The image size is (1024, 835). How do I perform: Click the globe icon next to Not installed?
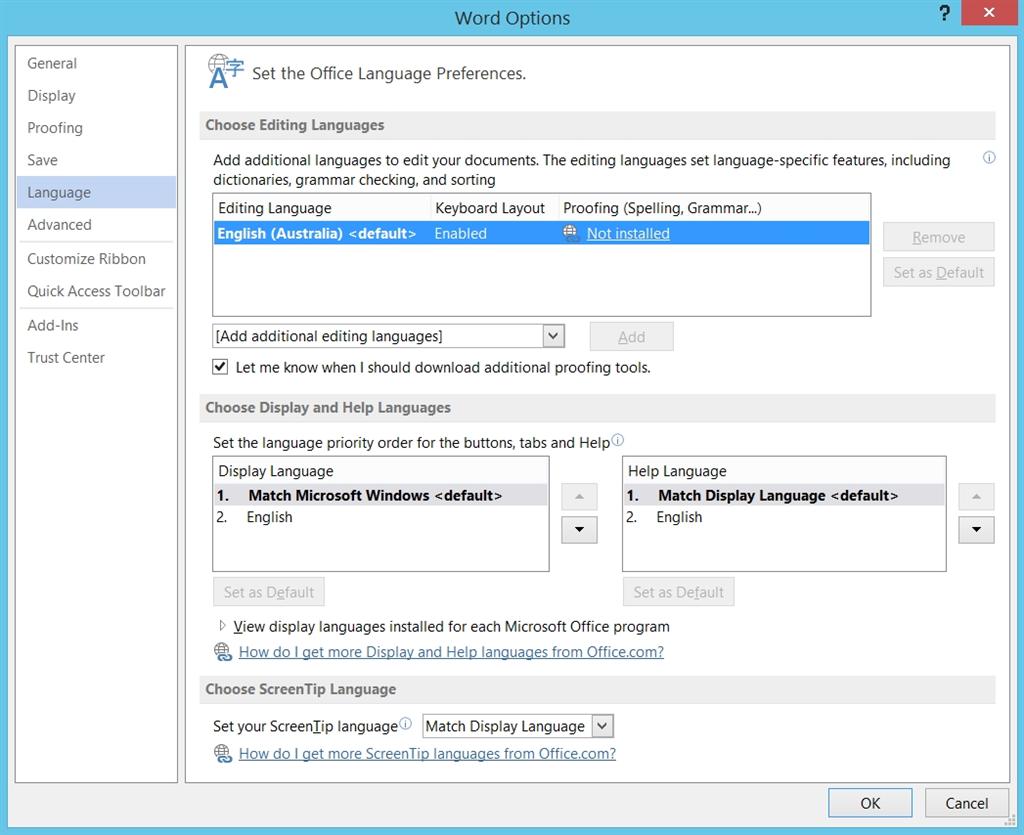tap(571, 233)
